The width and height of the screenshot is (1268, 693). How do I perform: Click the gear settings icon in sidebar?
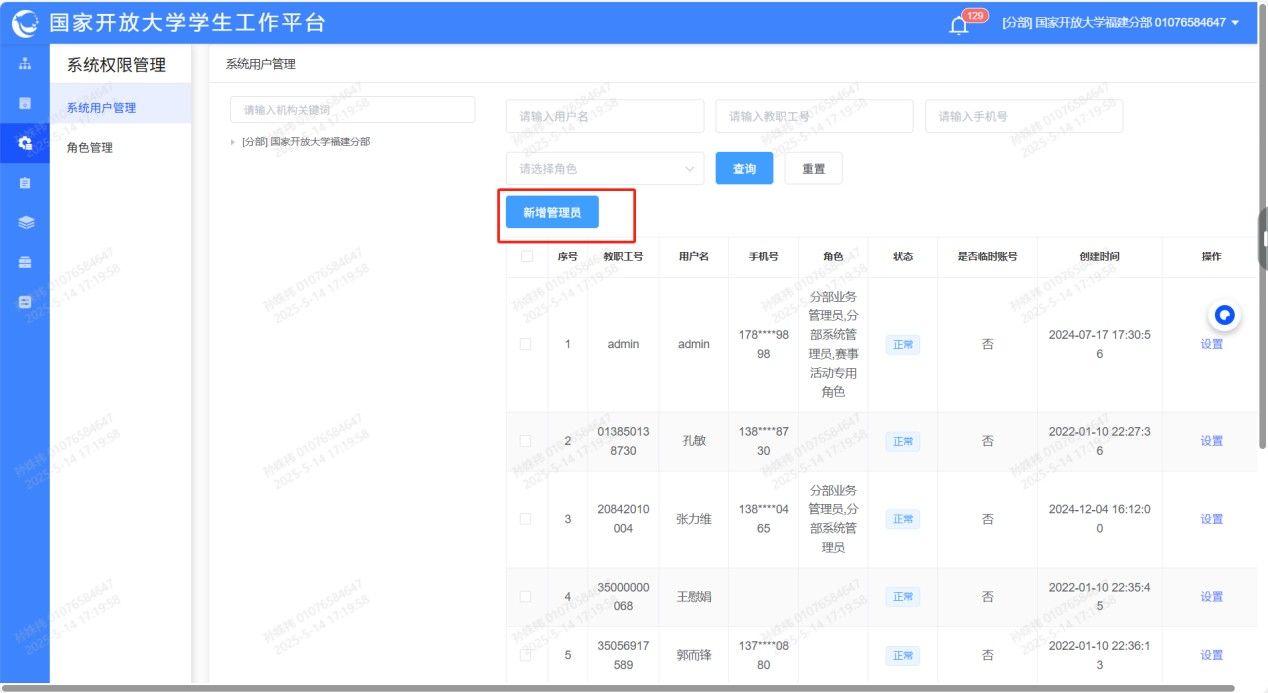click(x=25, y=143)
